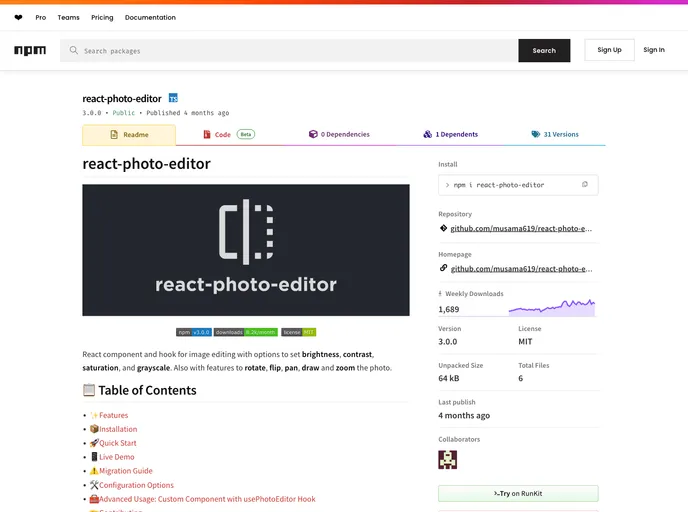Click the License value MIT
688x512 pixels.
pyautogui.click(x=525, y=341)
